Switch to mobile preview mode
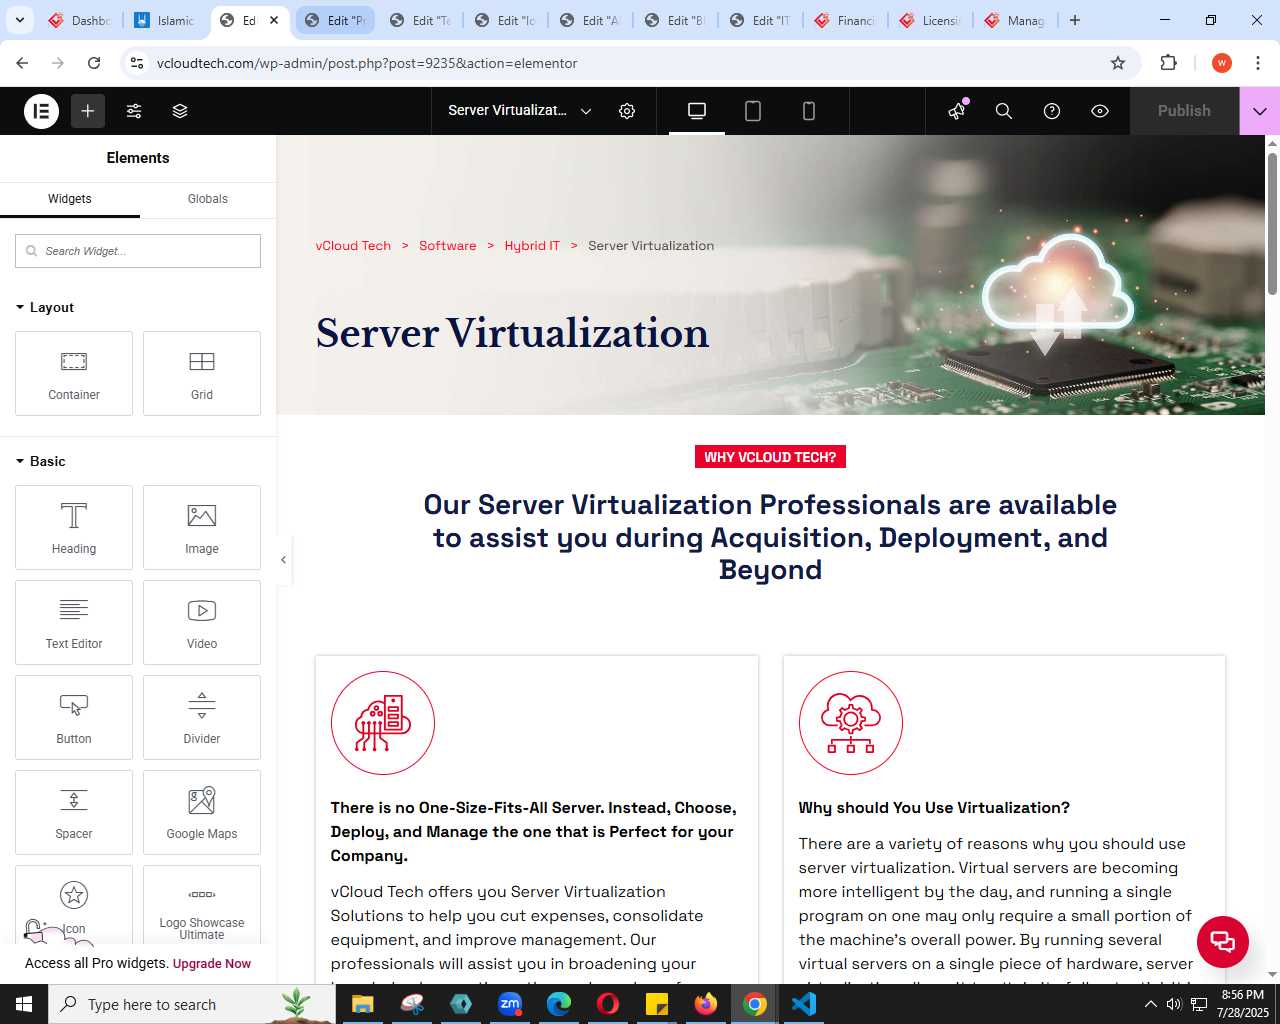This screenshot has width=1280, height=1024. (x=809, y=111)
